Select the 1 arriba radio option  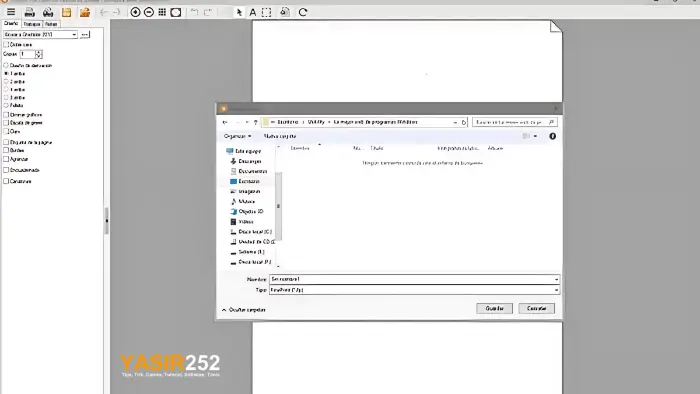(6, 73)
